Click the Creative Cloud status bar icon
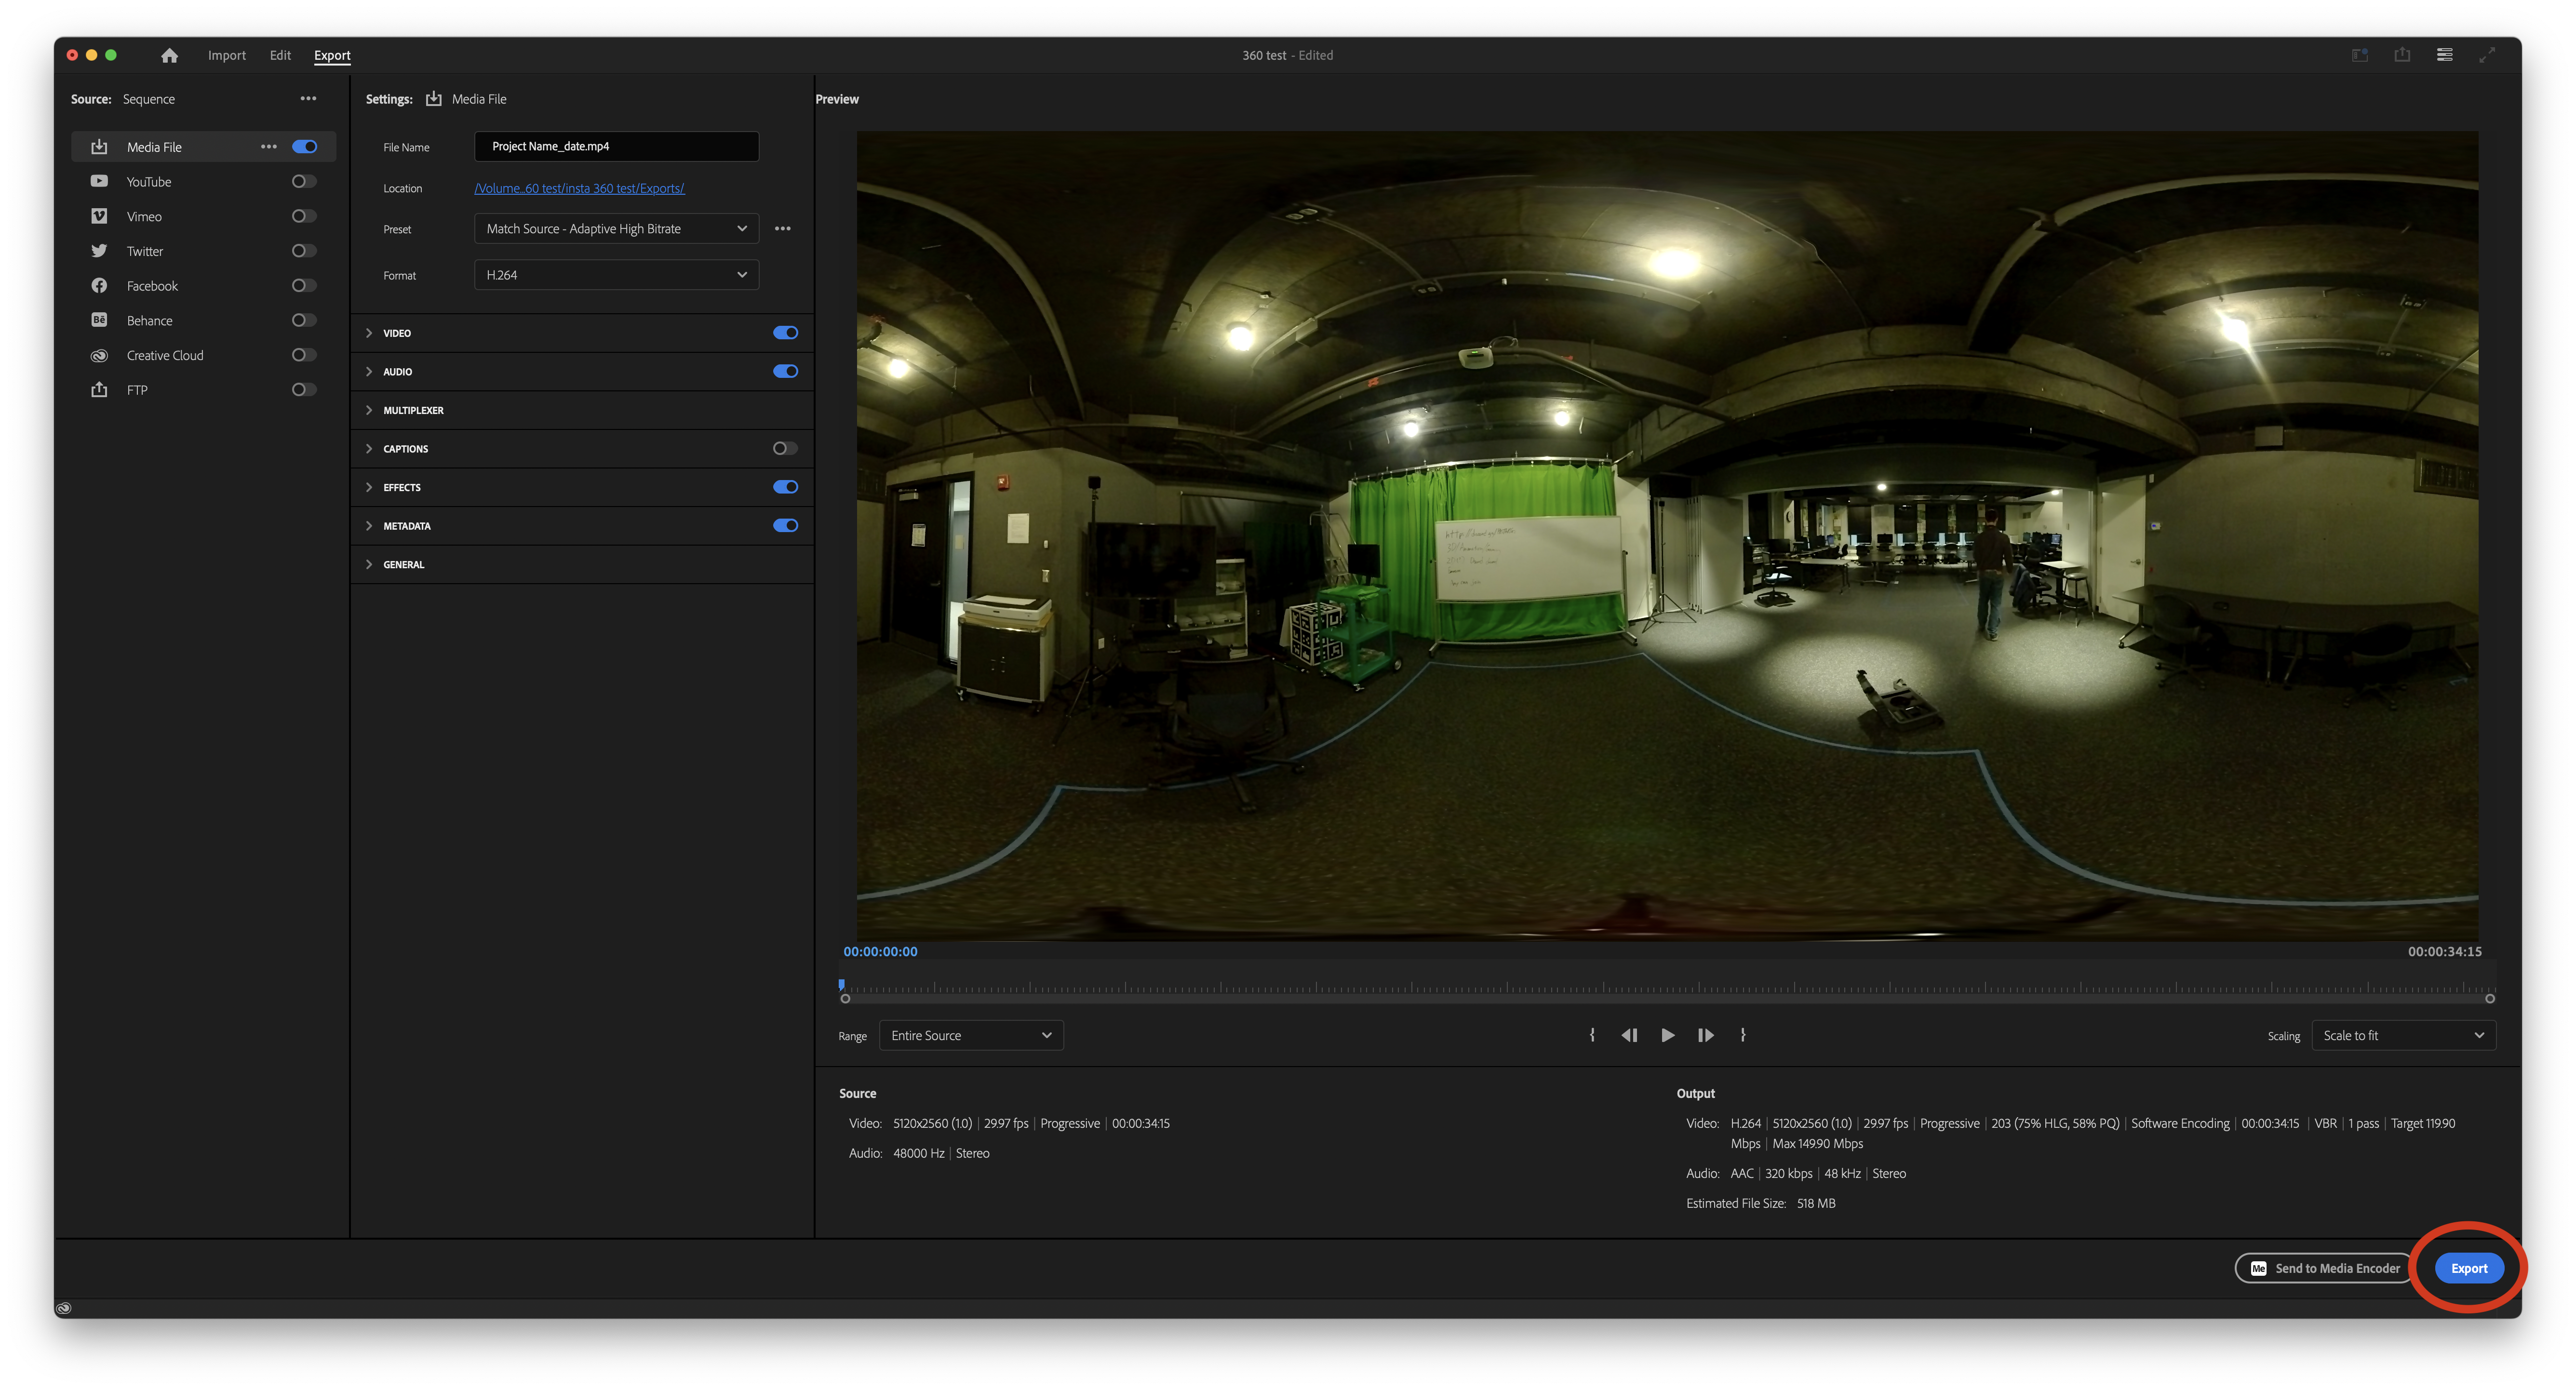This screenshot has height=1390, width=2576. (x=64, y=1308)
